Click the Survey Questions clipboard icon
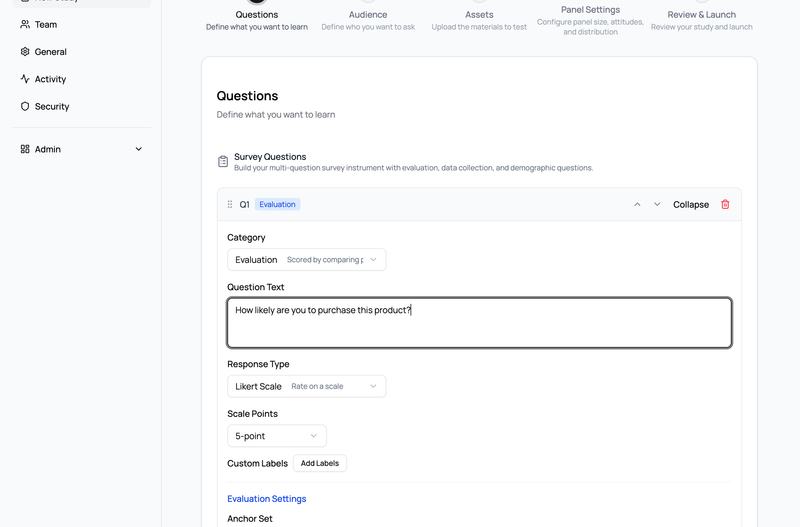Viewport: 800px width, 527px height. pos(223,162)
